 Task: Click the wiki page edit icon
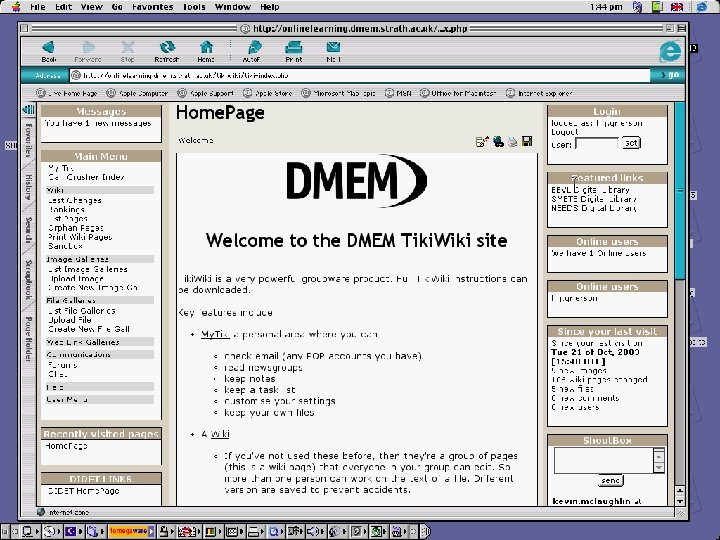[482, 141]
